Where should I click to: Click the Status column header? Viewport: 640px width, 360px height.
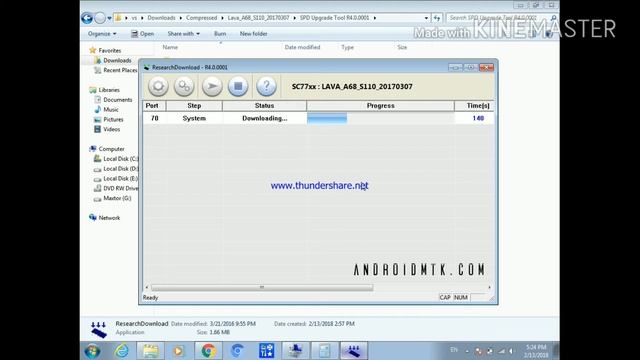click(x=264, y=106)
